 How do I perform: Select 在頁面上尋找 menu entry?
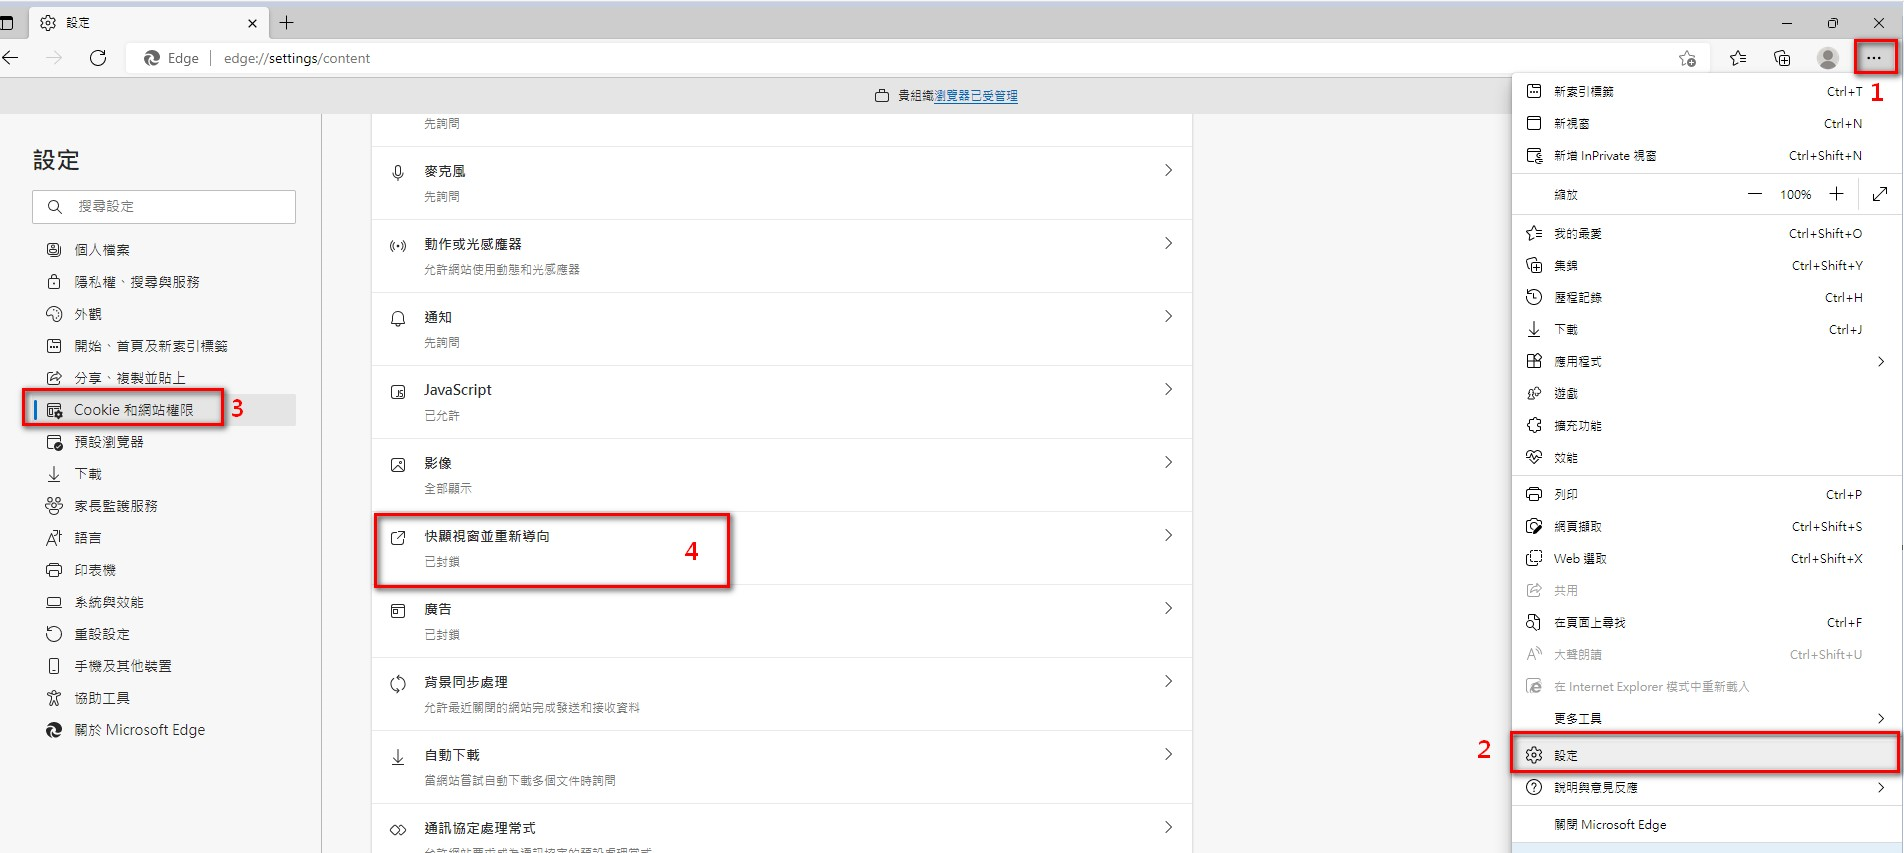tap(1705, 622)
